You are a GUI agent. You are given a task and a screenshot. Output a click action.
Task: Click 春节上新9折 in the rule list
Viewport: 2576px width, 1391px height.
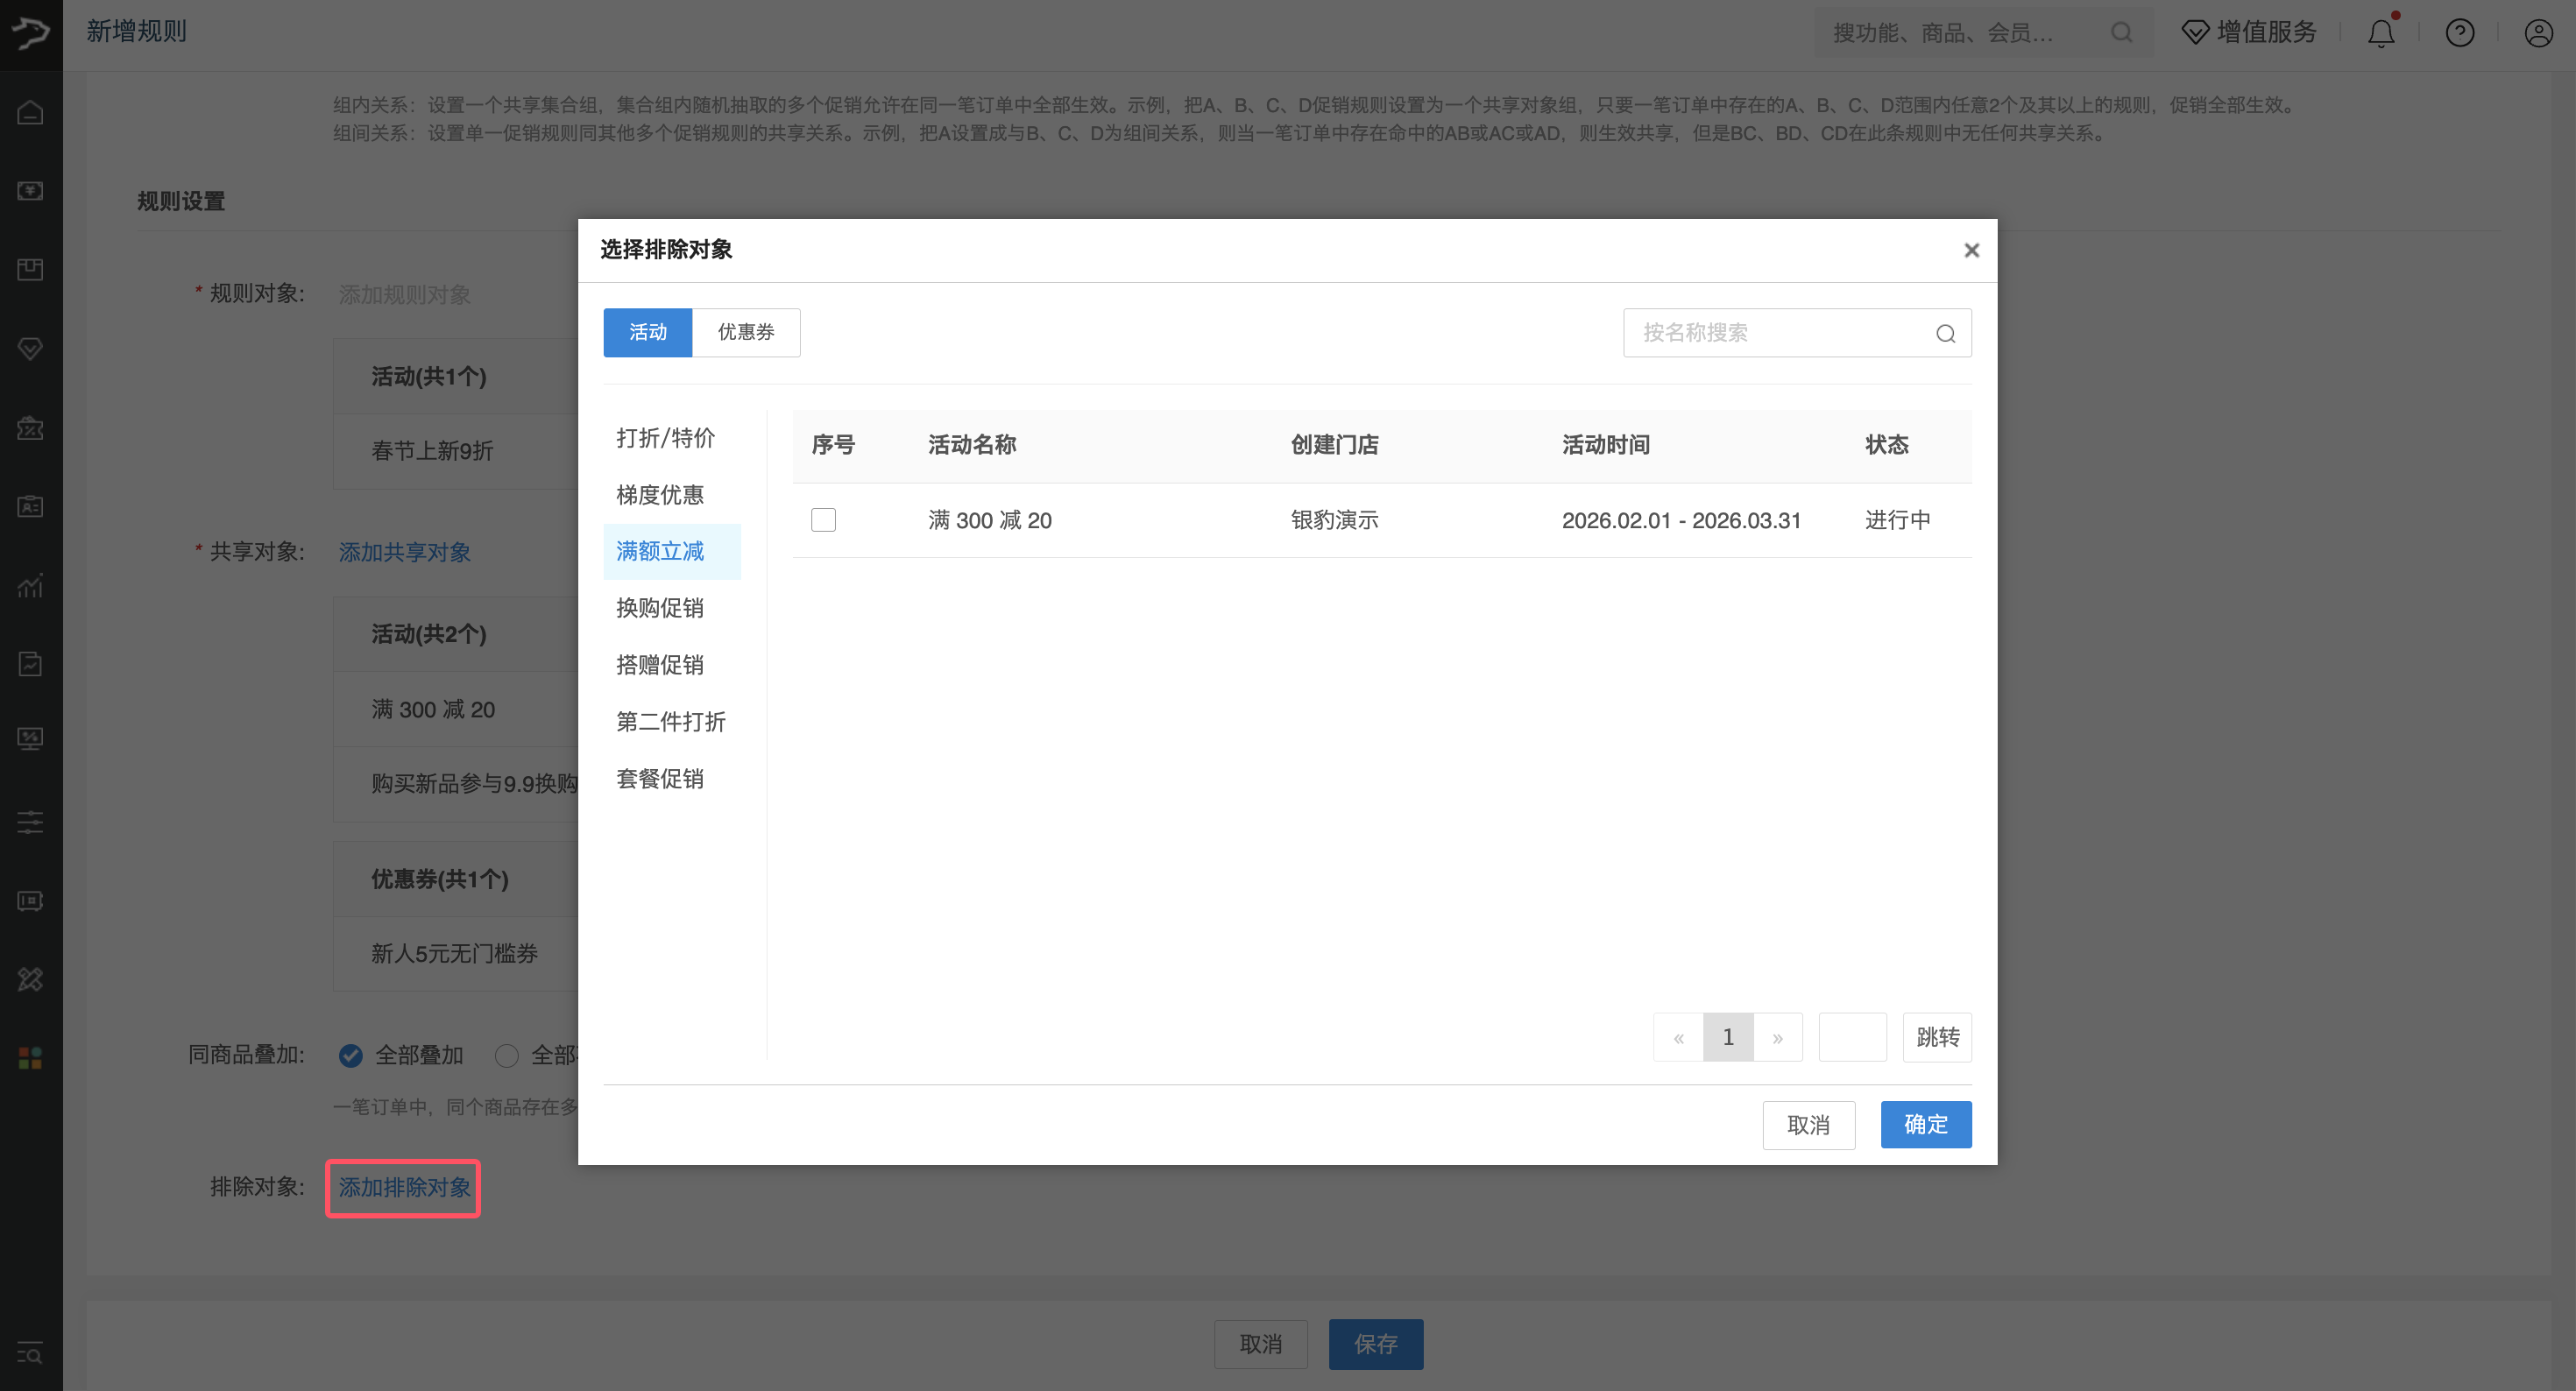432,451
